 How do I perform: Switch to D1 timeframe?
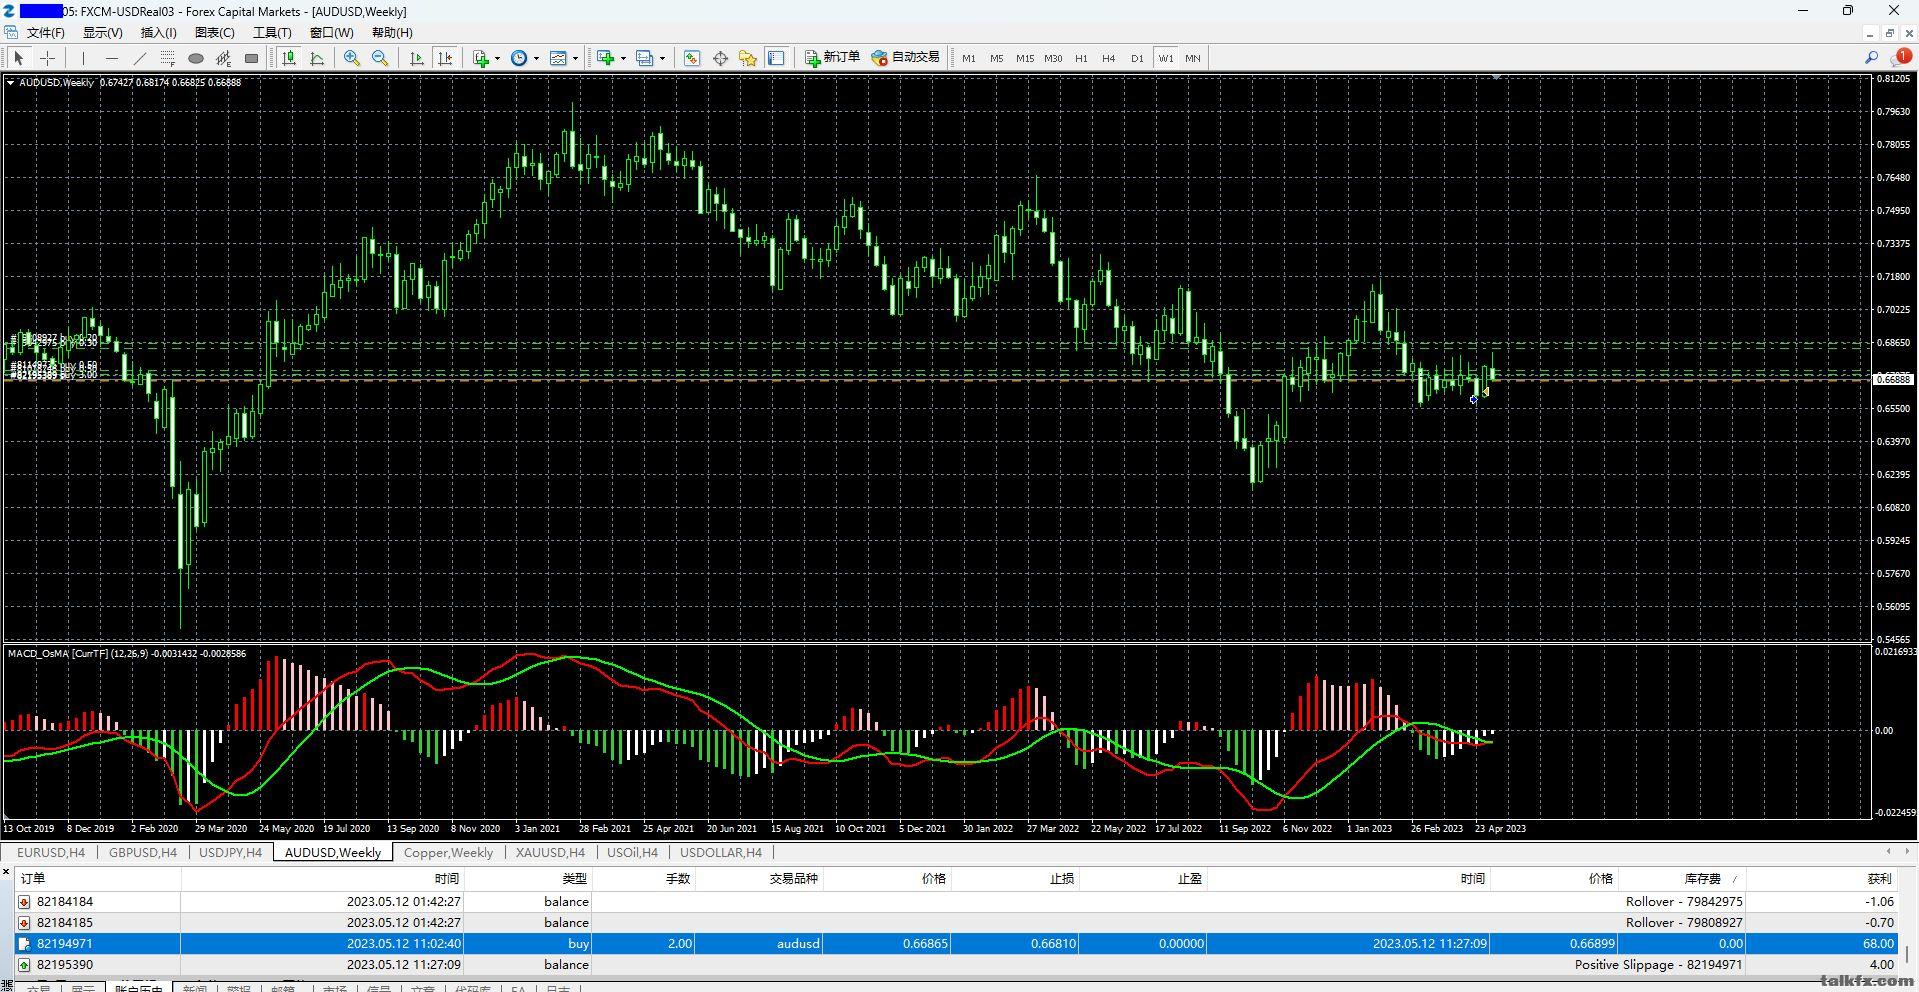(x=1137, y=58)
